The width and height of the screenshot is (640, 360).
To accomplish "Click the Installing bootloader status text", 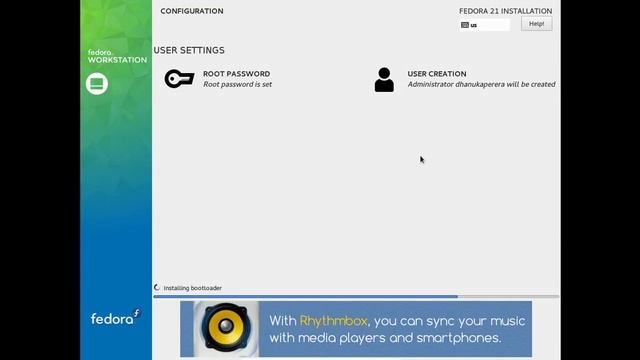I will tap(192, 288).
